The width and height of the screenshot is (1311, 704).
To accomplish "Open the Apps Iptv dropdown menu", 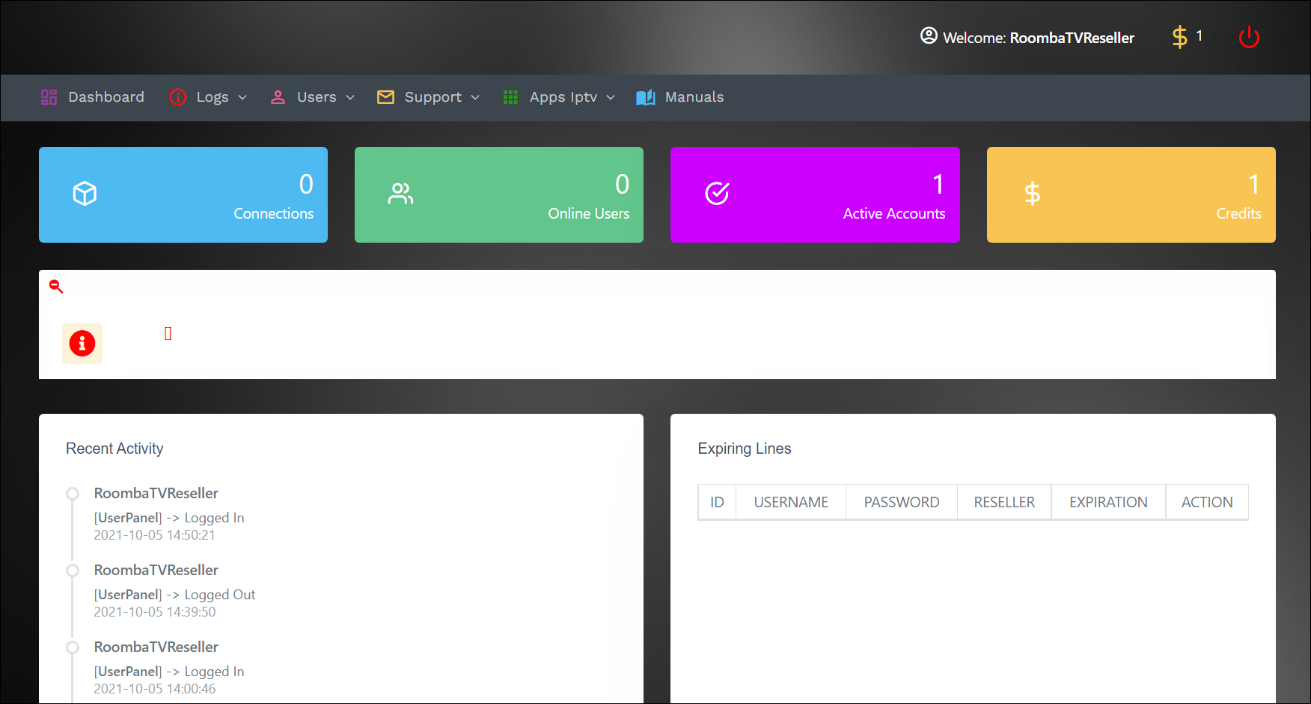I will [x=559, y=97].
